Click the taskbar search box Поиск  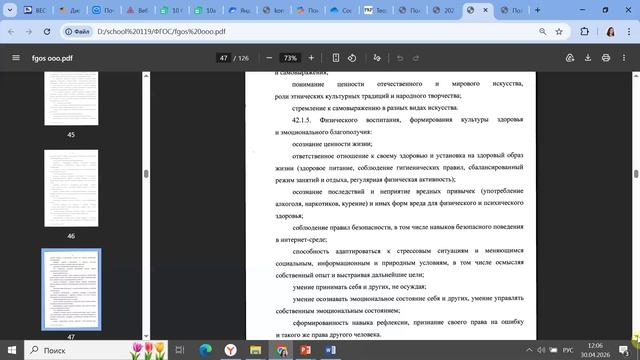tap(96, 350)
